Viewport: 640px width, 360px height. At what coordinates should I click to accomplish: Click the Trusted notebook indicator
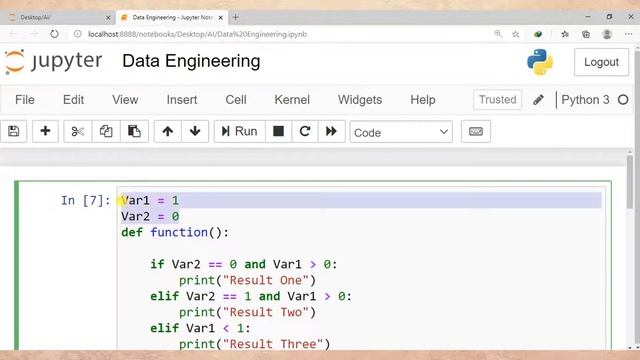click(x=498, y=100)
